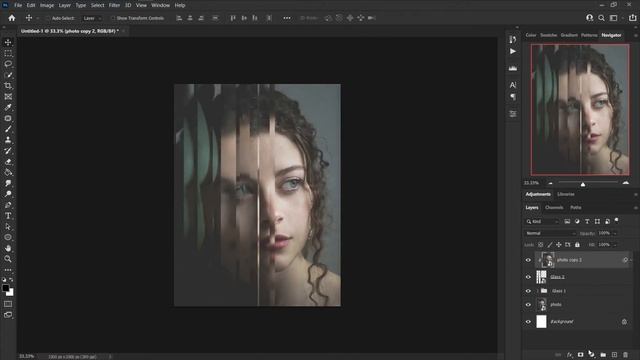The height and width of the screenshot is (360, 640).
Task: Select the Crop tool
Action: [x=8, y=86]
